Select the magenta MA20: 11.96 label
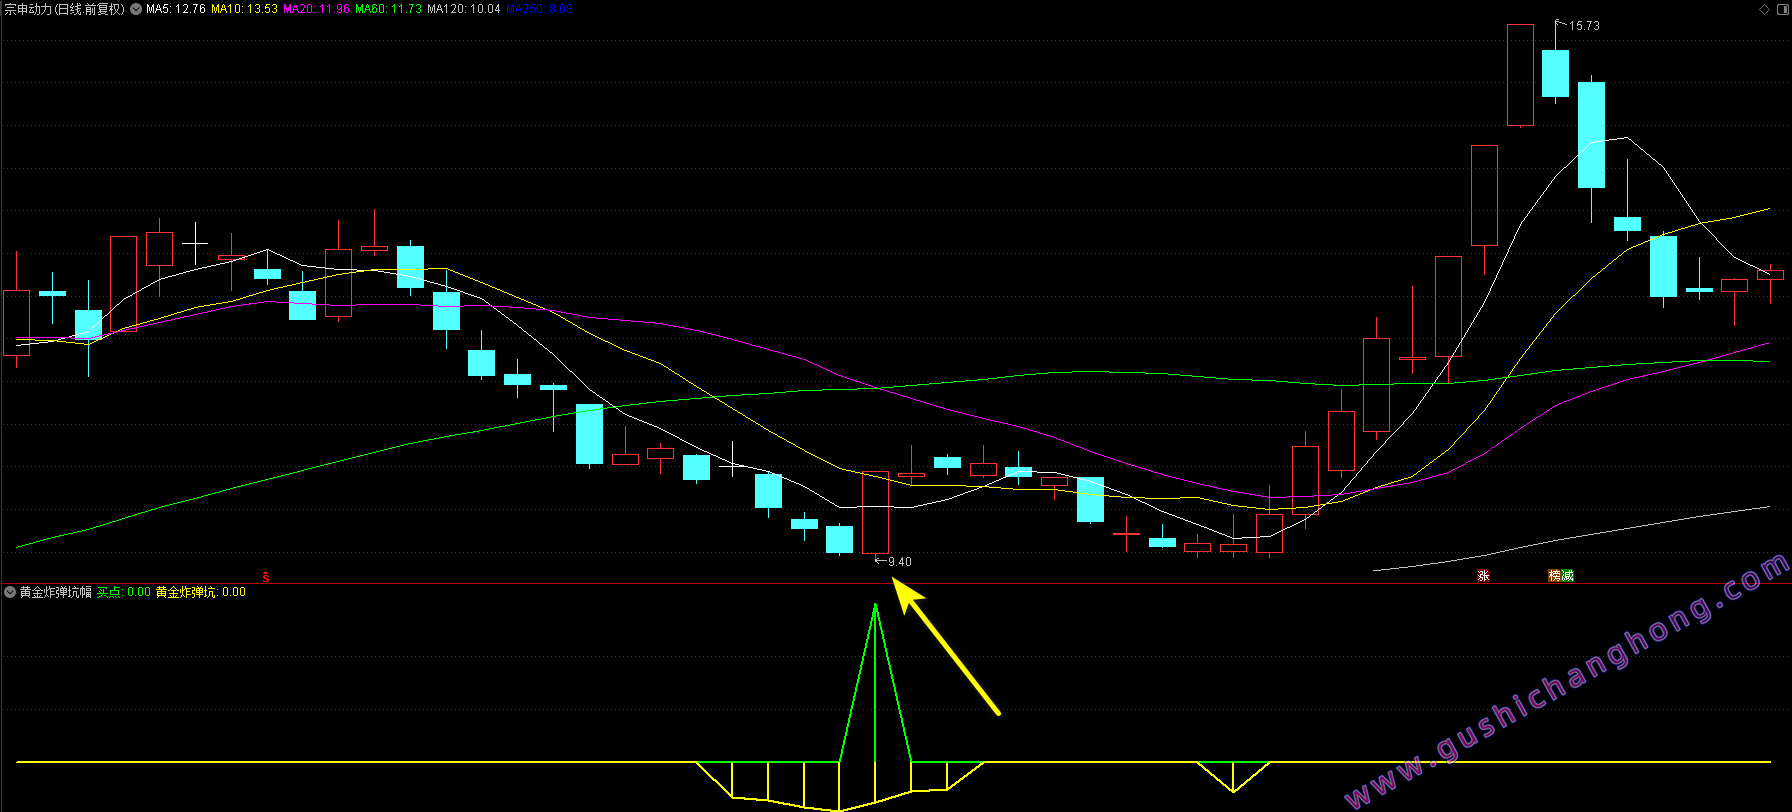The width and height of the screenshot is (1792, 812). (x=316, y=9)
